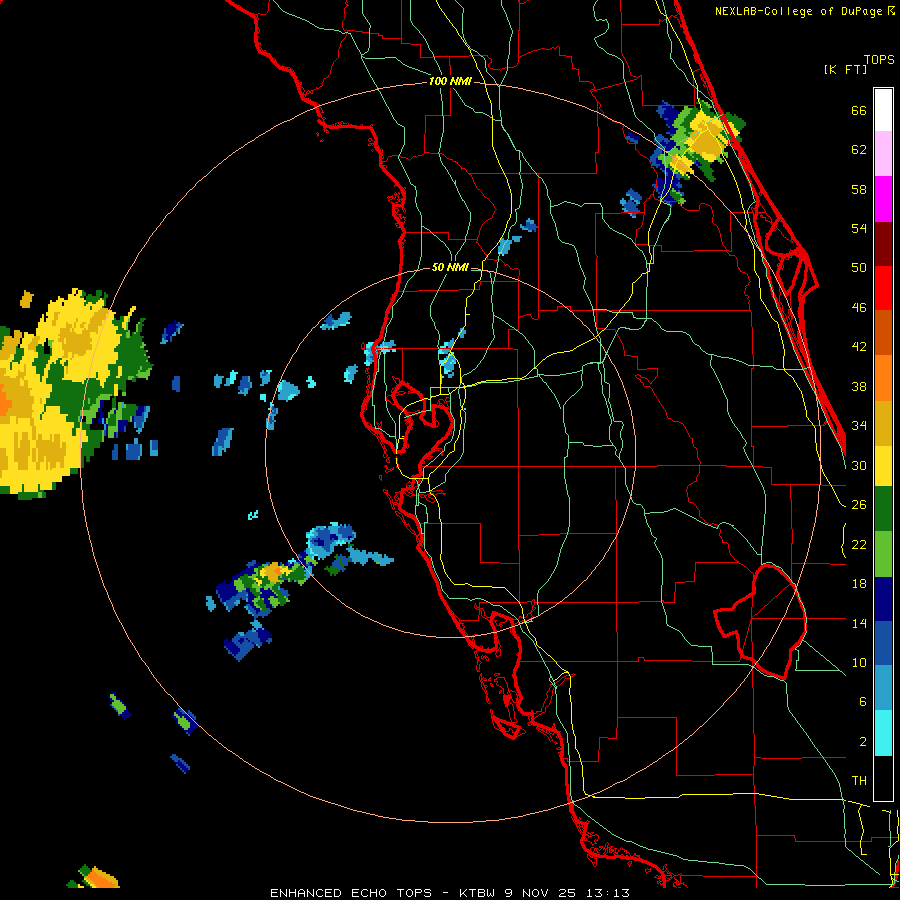The image size is (900, 900).
Task: Click the white 66 kft swatch in the legend
Action: [x=883, y=110]
